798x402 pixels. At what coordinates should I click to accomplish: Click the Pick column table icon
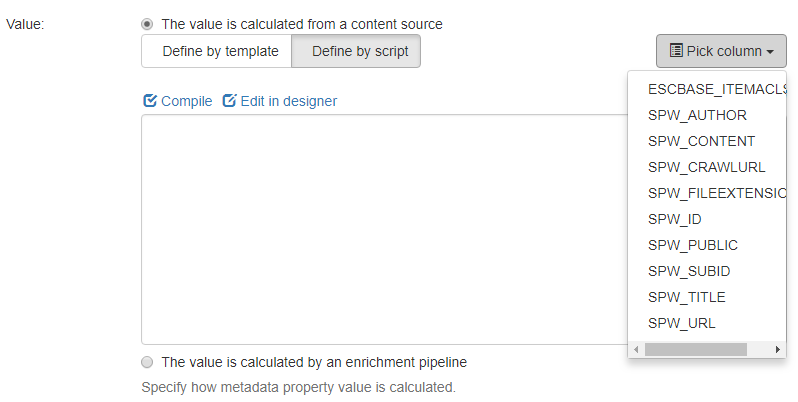pos(676,51)
